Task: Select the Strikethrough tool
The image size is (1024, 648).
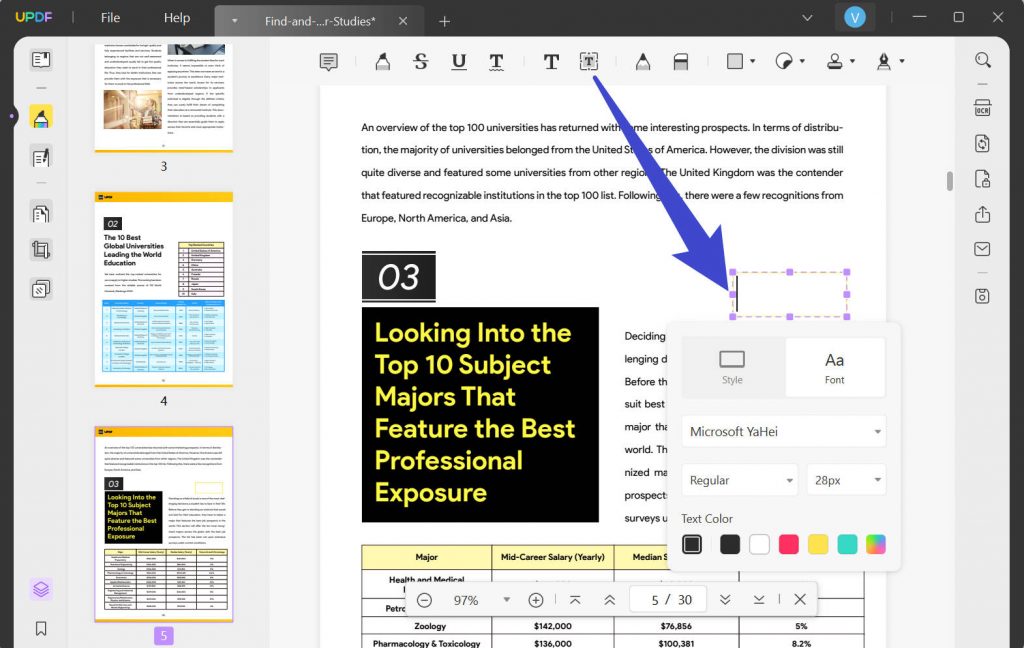Action: click(x=420, y=61)
